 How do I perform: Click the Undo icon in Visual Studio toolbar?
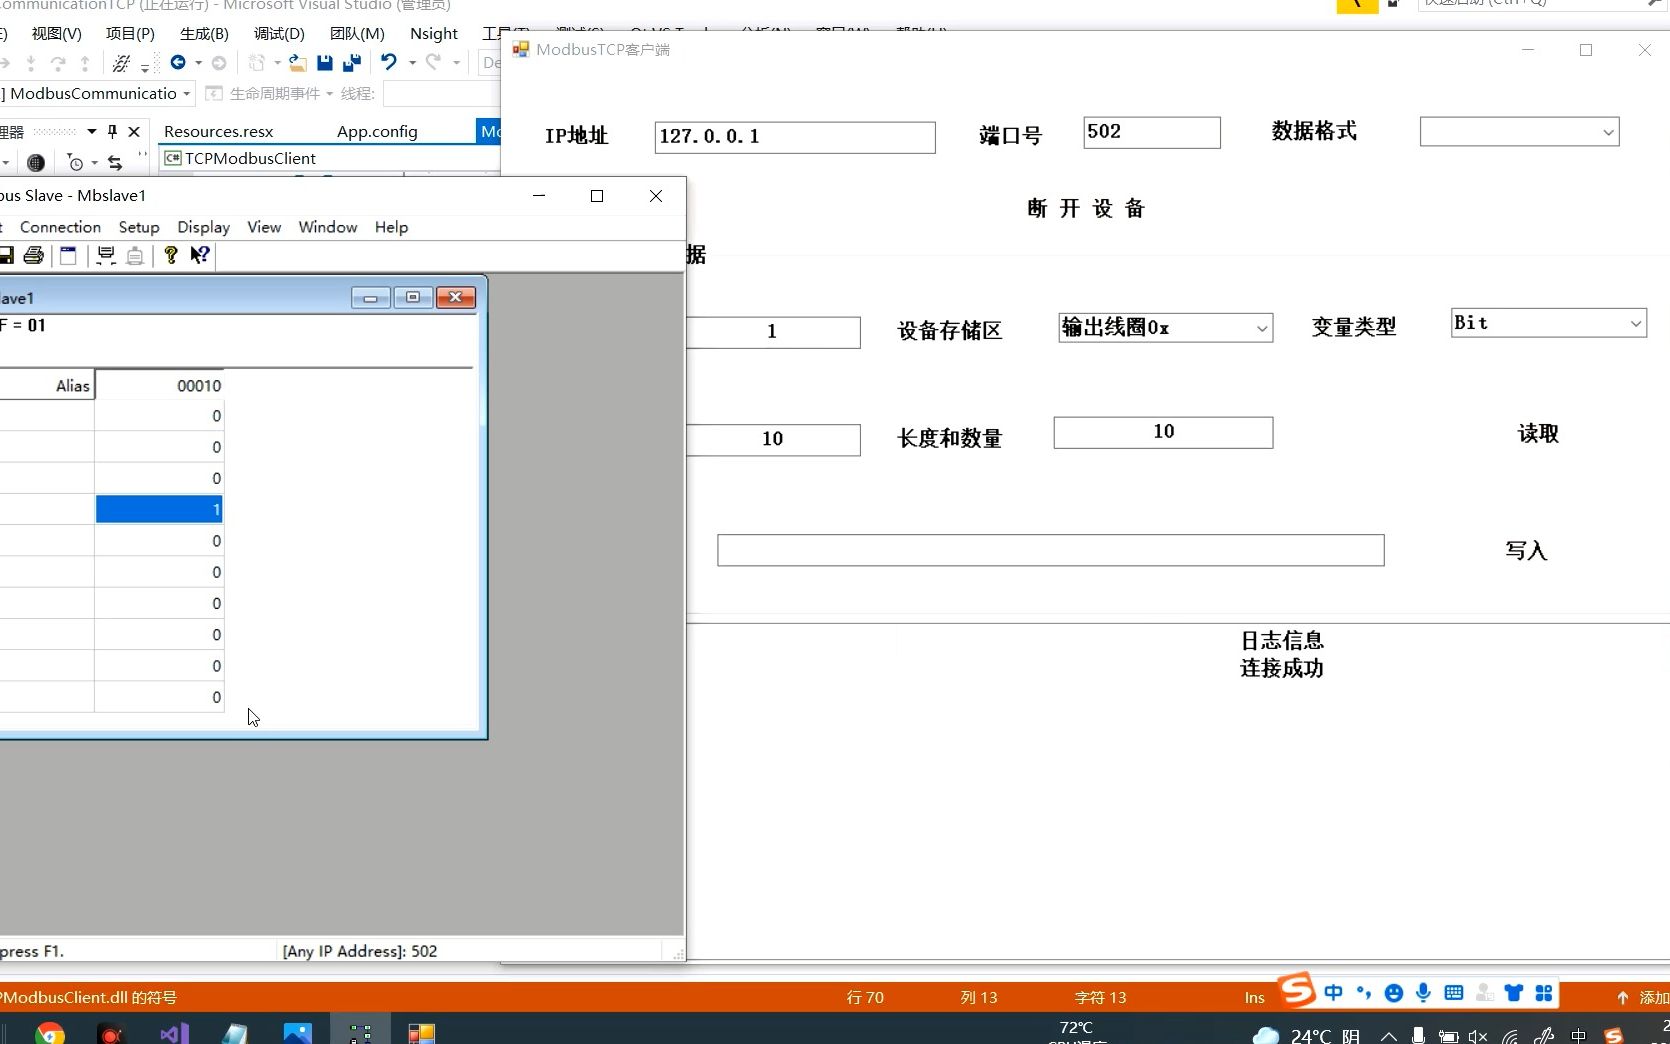coord(390,62)
